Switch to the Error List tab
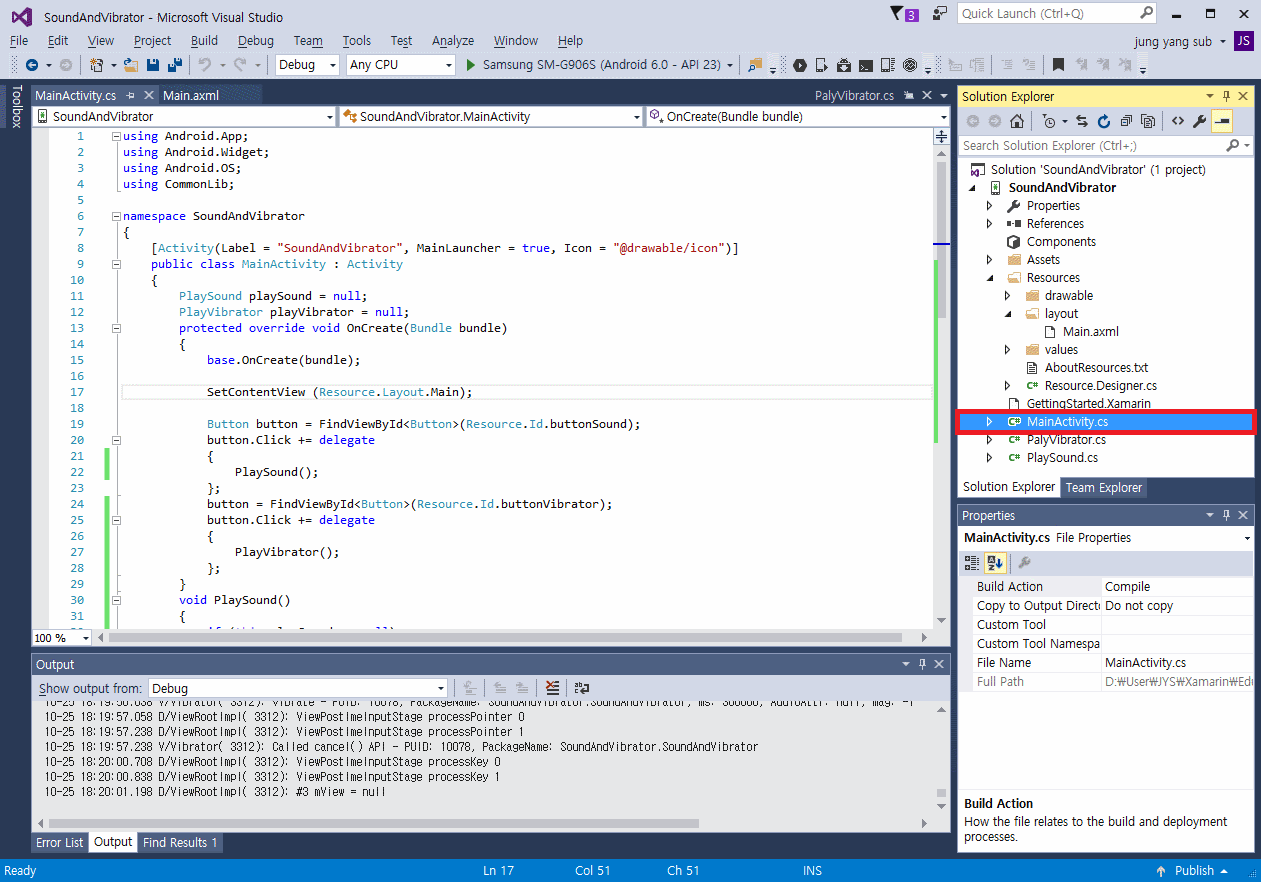 click(60, 843)
